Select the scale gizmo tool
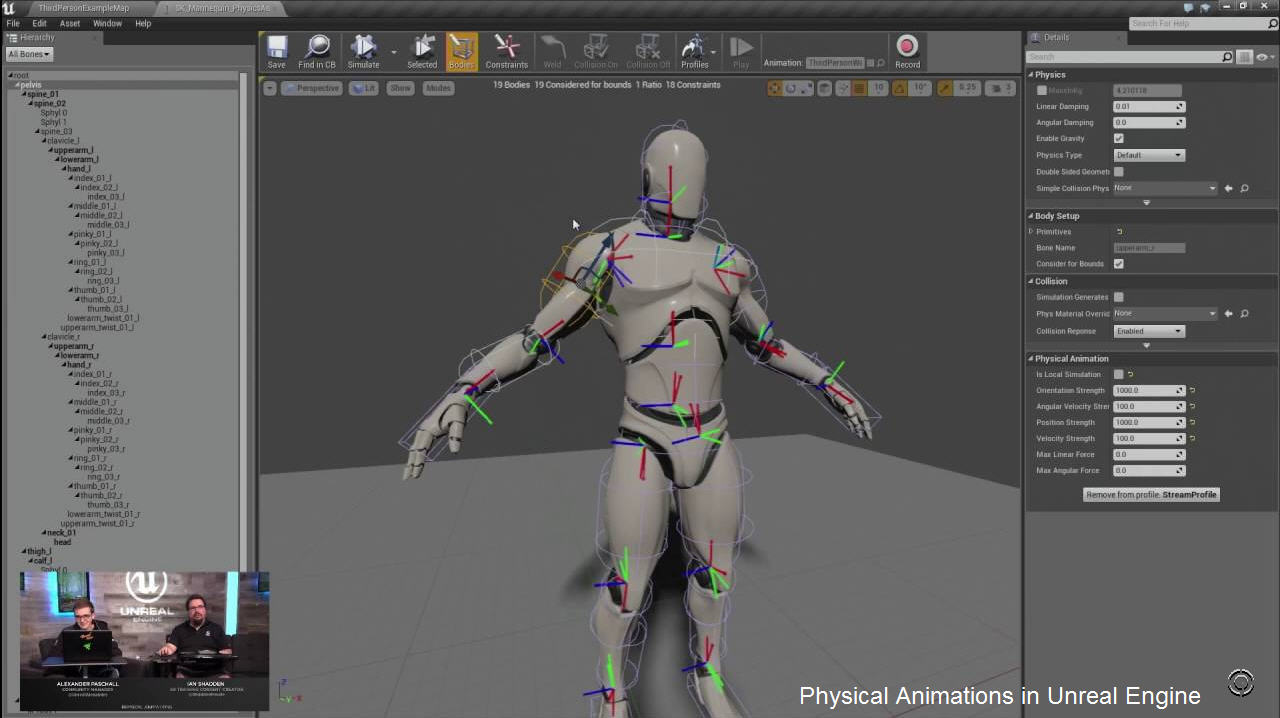Screen dimensions: 1280x718 click(806, 88)
